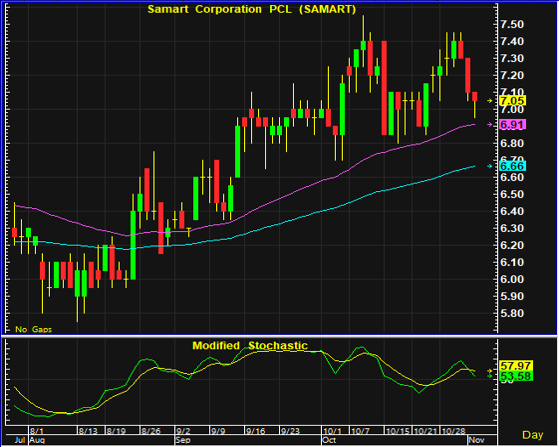
Task: Click the 7.40 price axis label
Action: point(512,41)
